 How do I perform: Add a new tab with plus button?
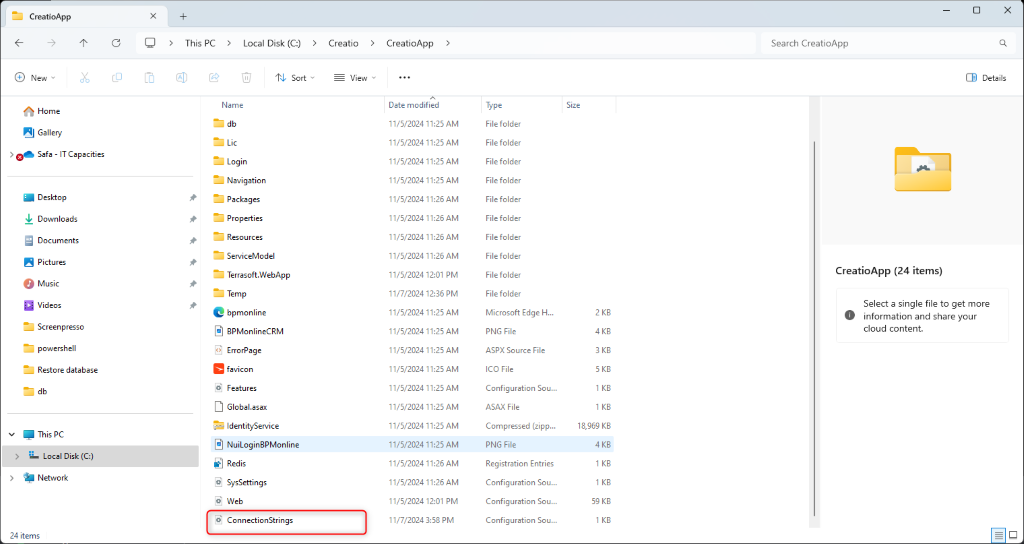[x=184, y=16]
